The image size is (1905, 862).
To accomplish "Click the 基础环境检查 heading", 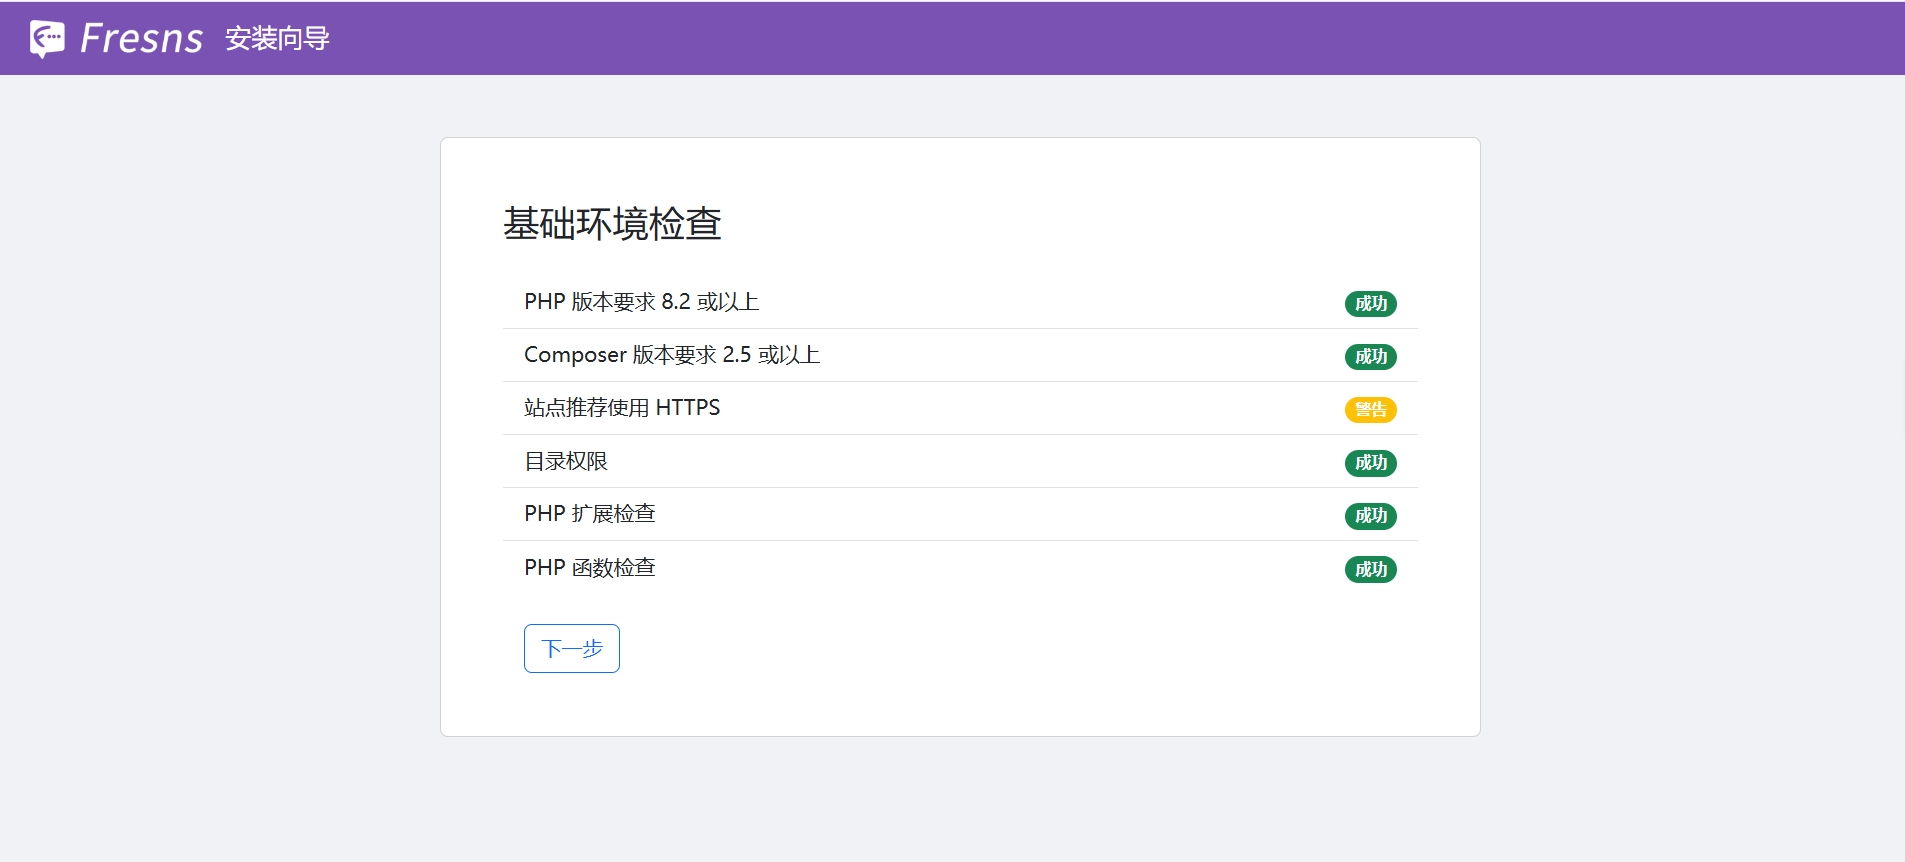I will [x=612, y=223].
